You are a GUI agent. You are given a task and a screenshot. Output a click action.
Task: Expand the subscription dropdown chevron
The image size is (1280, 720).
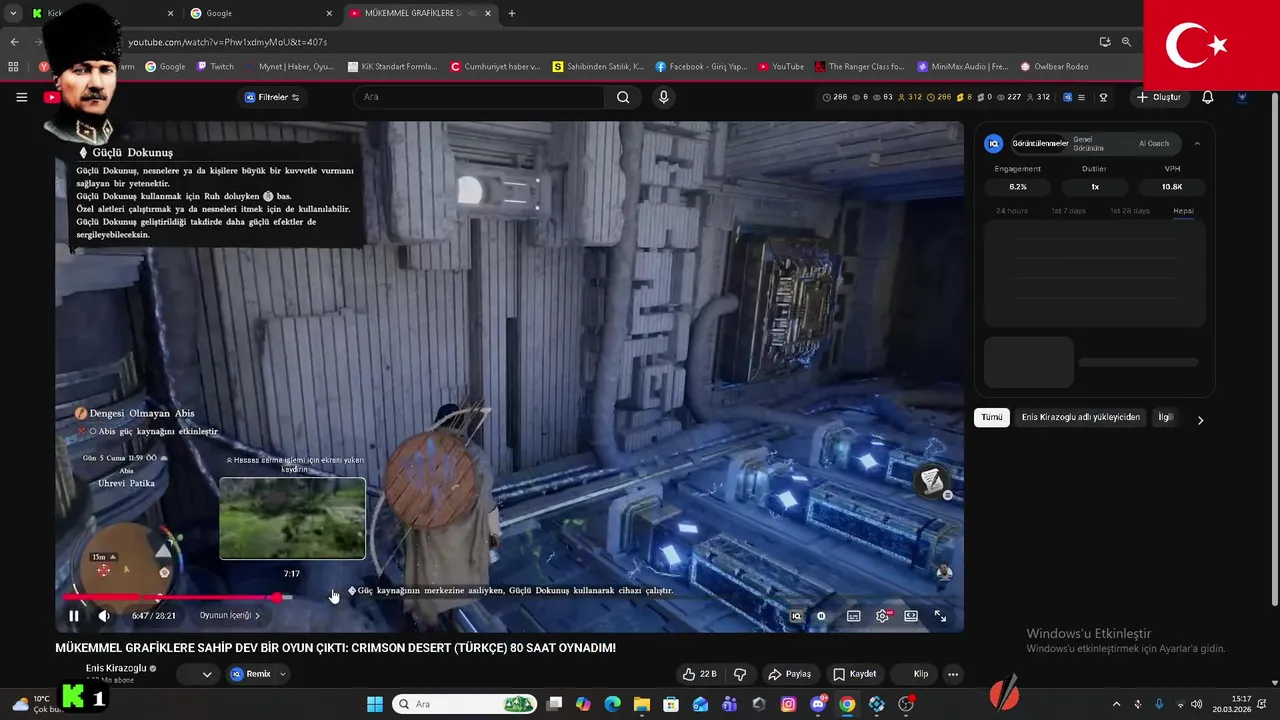pos(207,674)
